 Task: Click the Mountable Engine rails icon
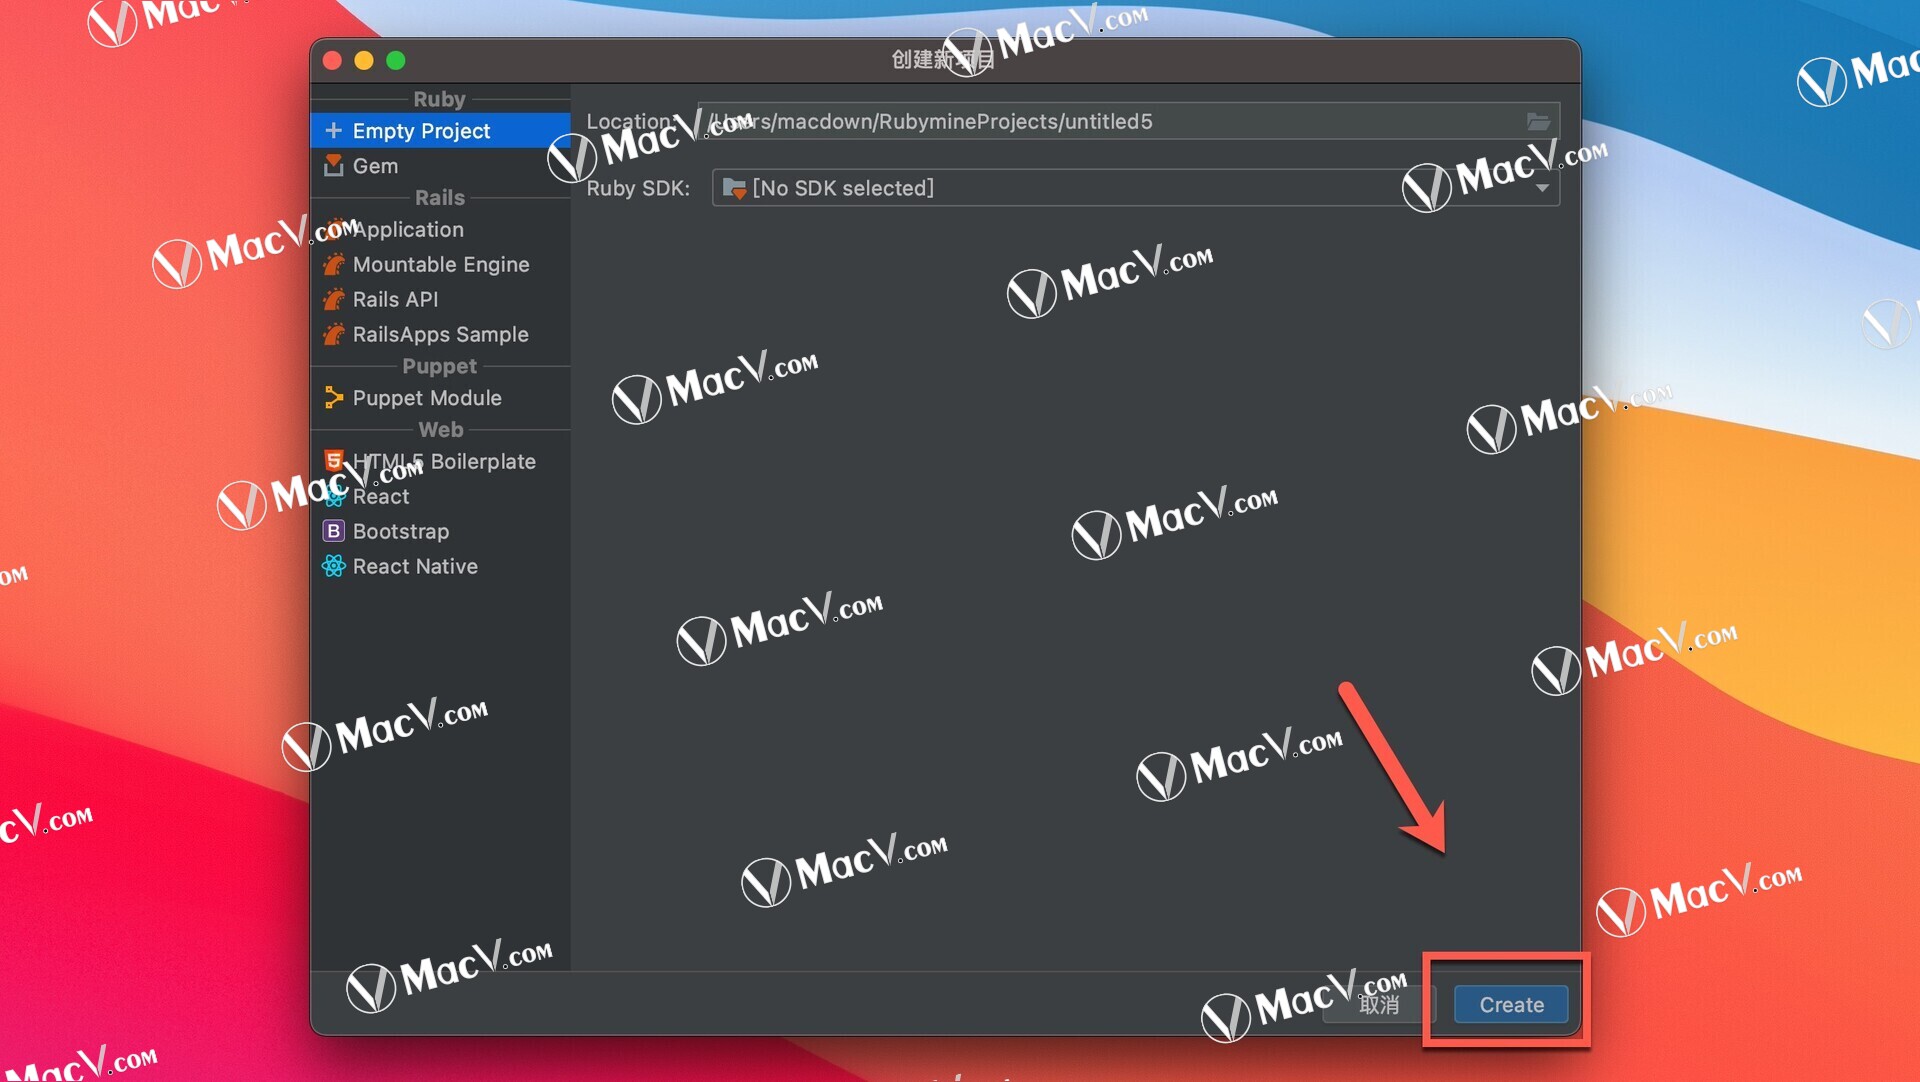tap(334, 265)
